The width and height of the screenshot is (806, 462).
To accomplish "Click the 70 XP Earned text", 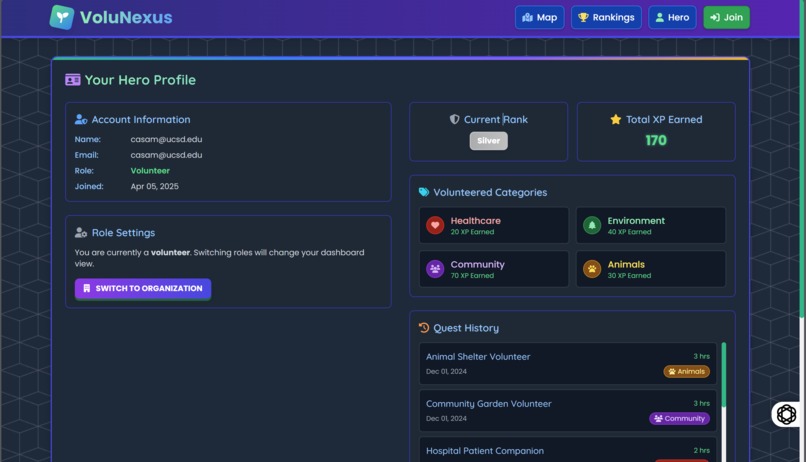I will 472,275.
